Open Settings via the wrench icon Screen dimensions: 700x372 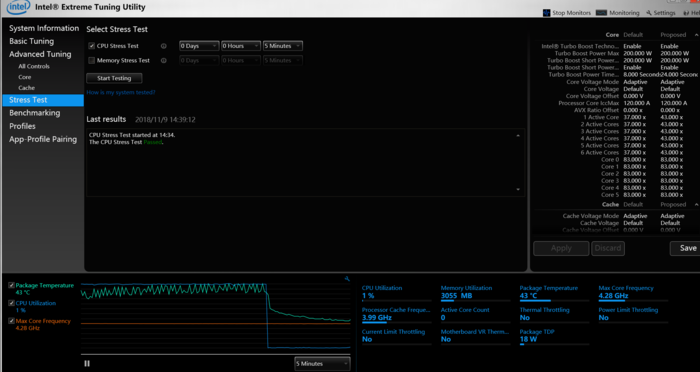coord(649,13)
